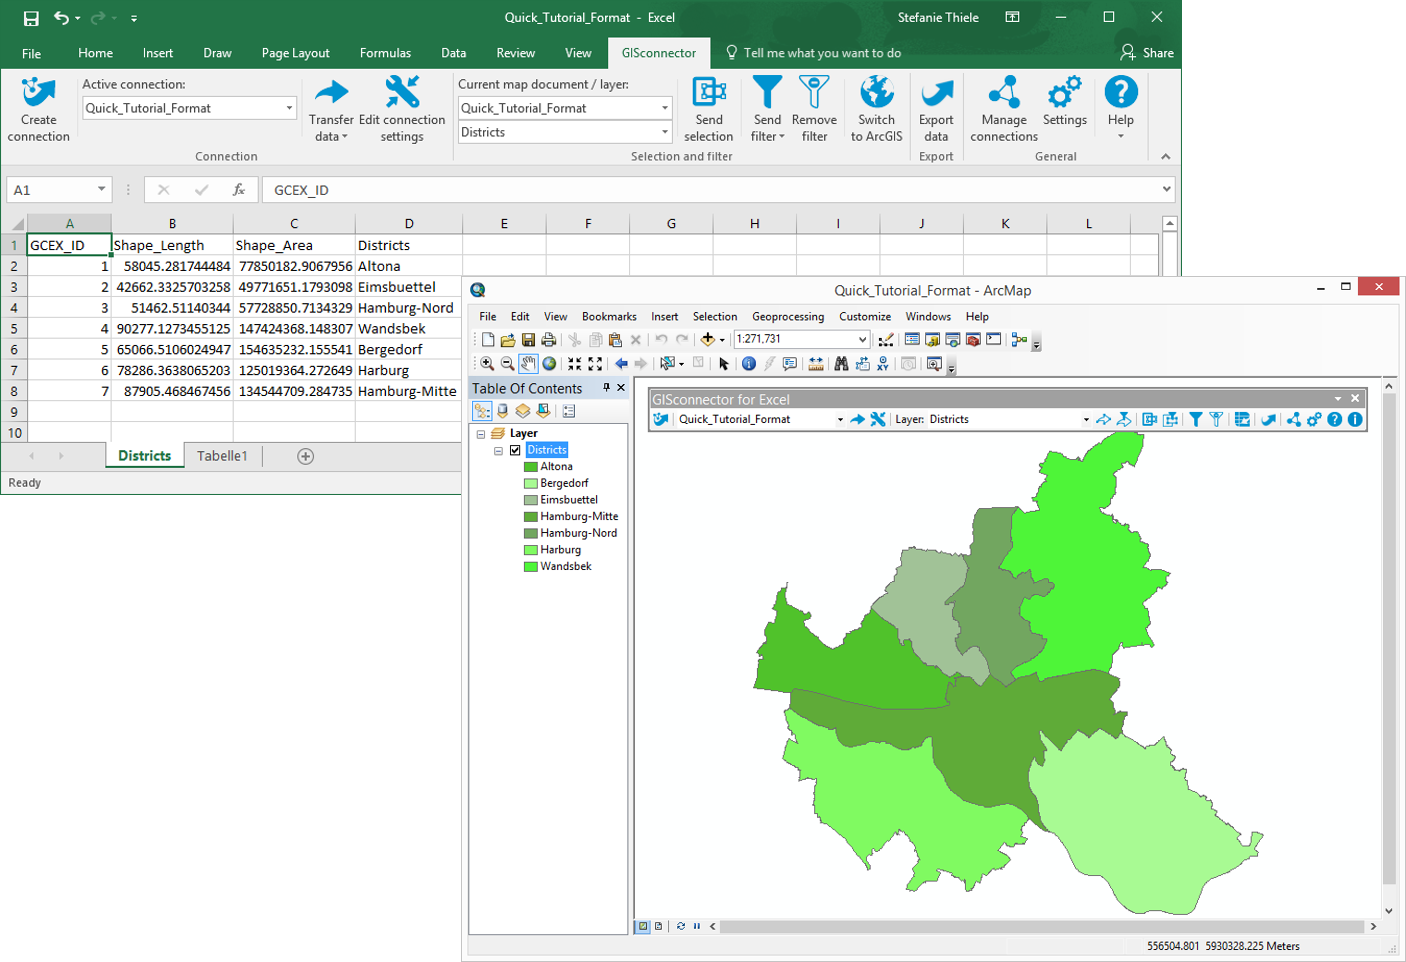Click ArcMap Go Back to previous extent
The image size is (1406, 962).
621,364
